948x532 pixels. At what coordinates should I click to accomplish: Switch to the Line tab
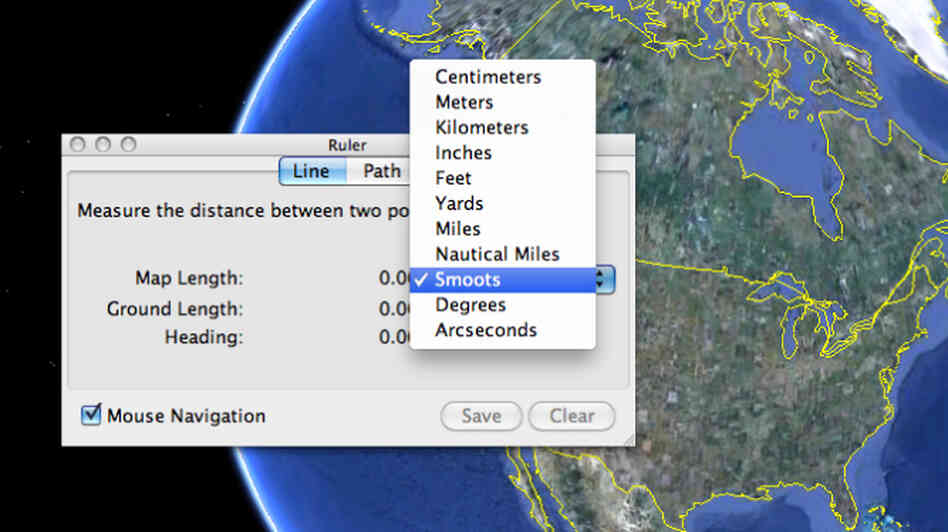click(x=312, y=171)
